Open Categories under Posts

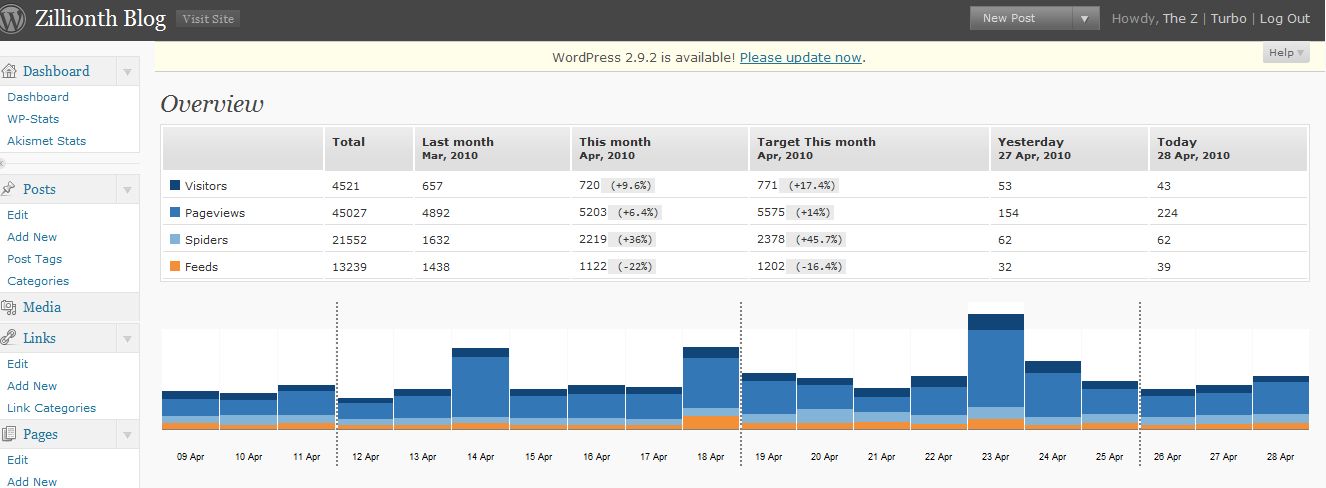click(x=38, y=281)
